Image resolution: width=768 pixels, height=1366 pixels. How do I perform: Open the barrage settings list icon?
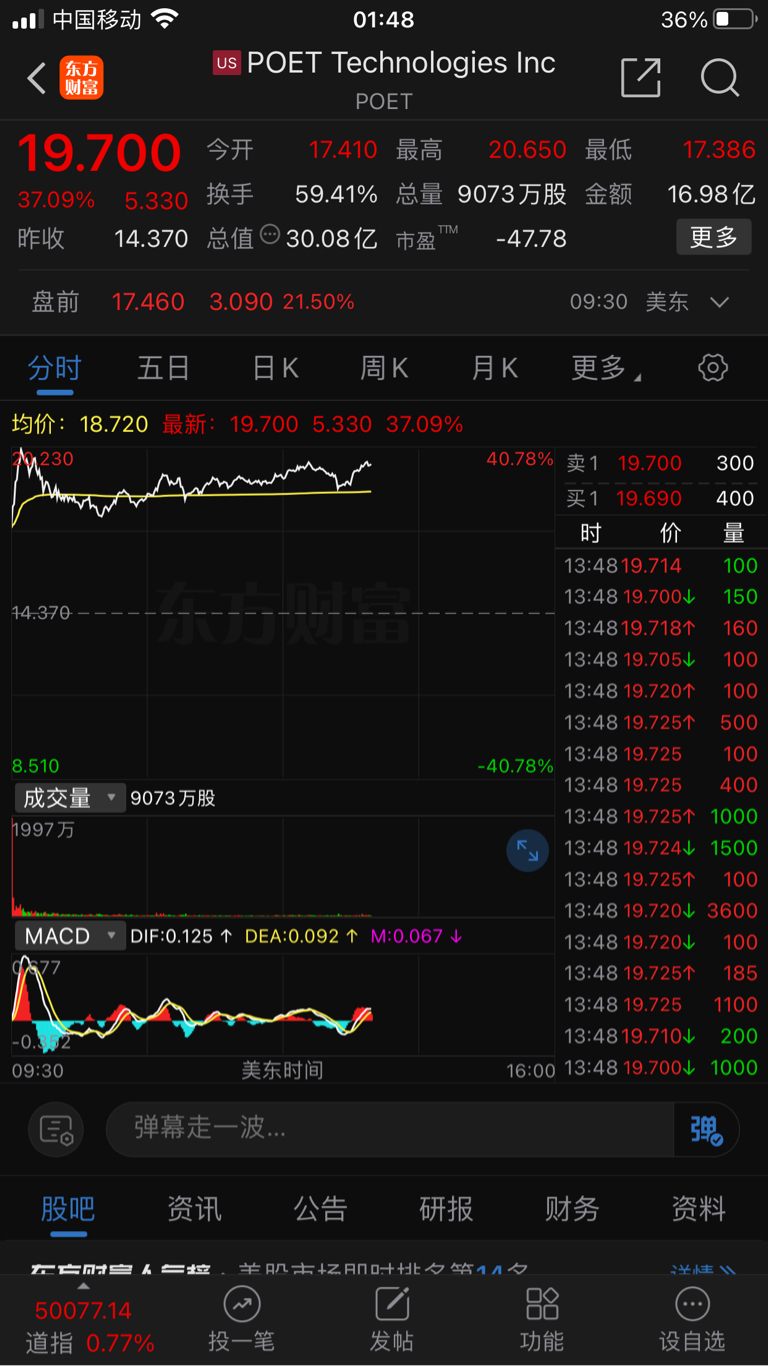pos(57,1130)
